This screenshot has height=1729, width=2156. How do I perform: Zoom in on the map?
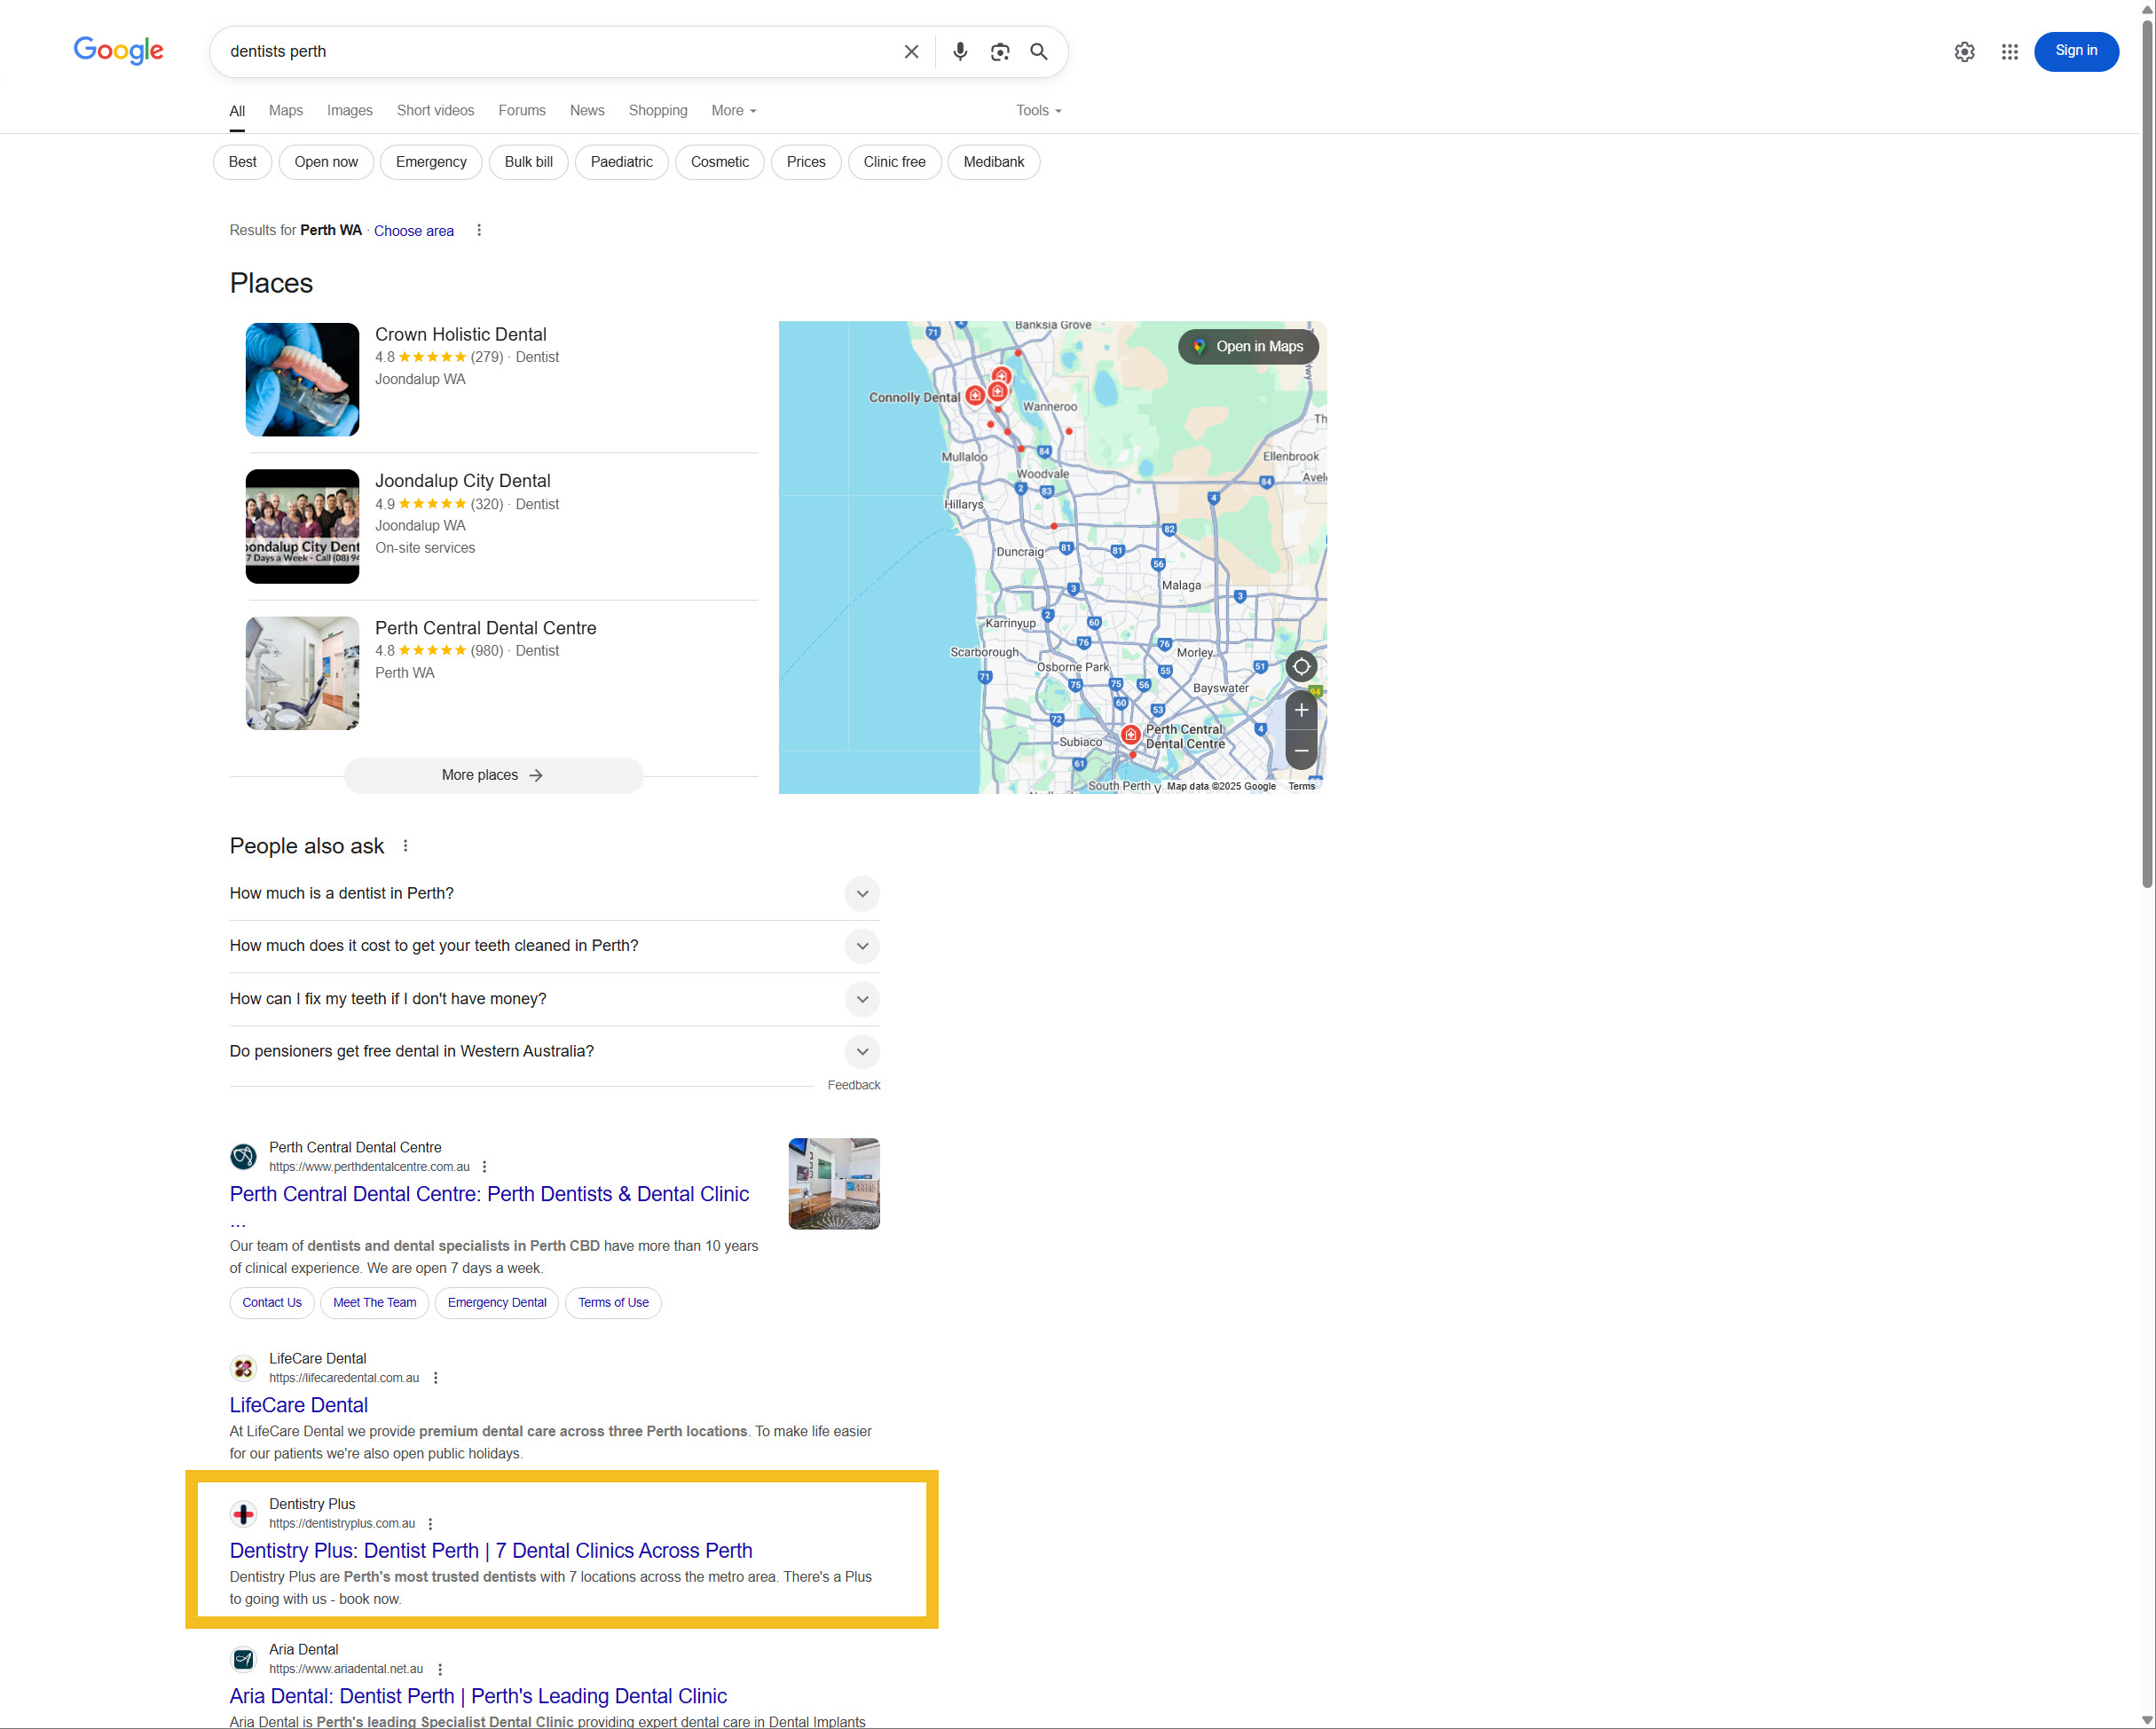tap(1300, 711)
